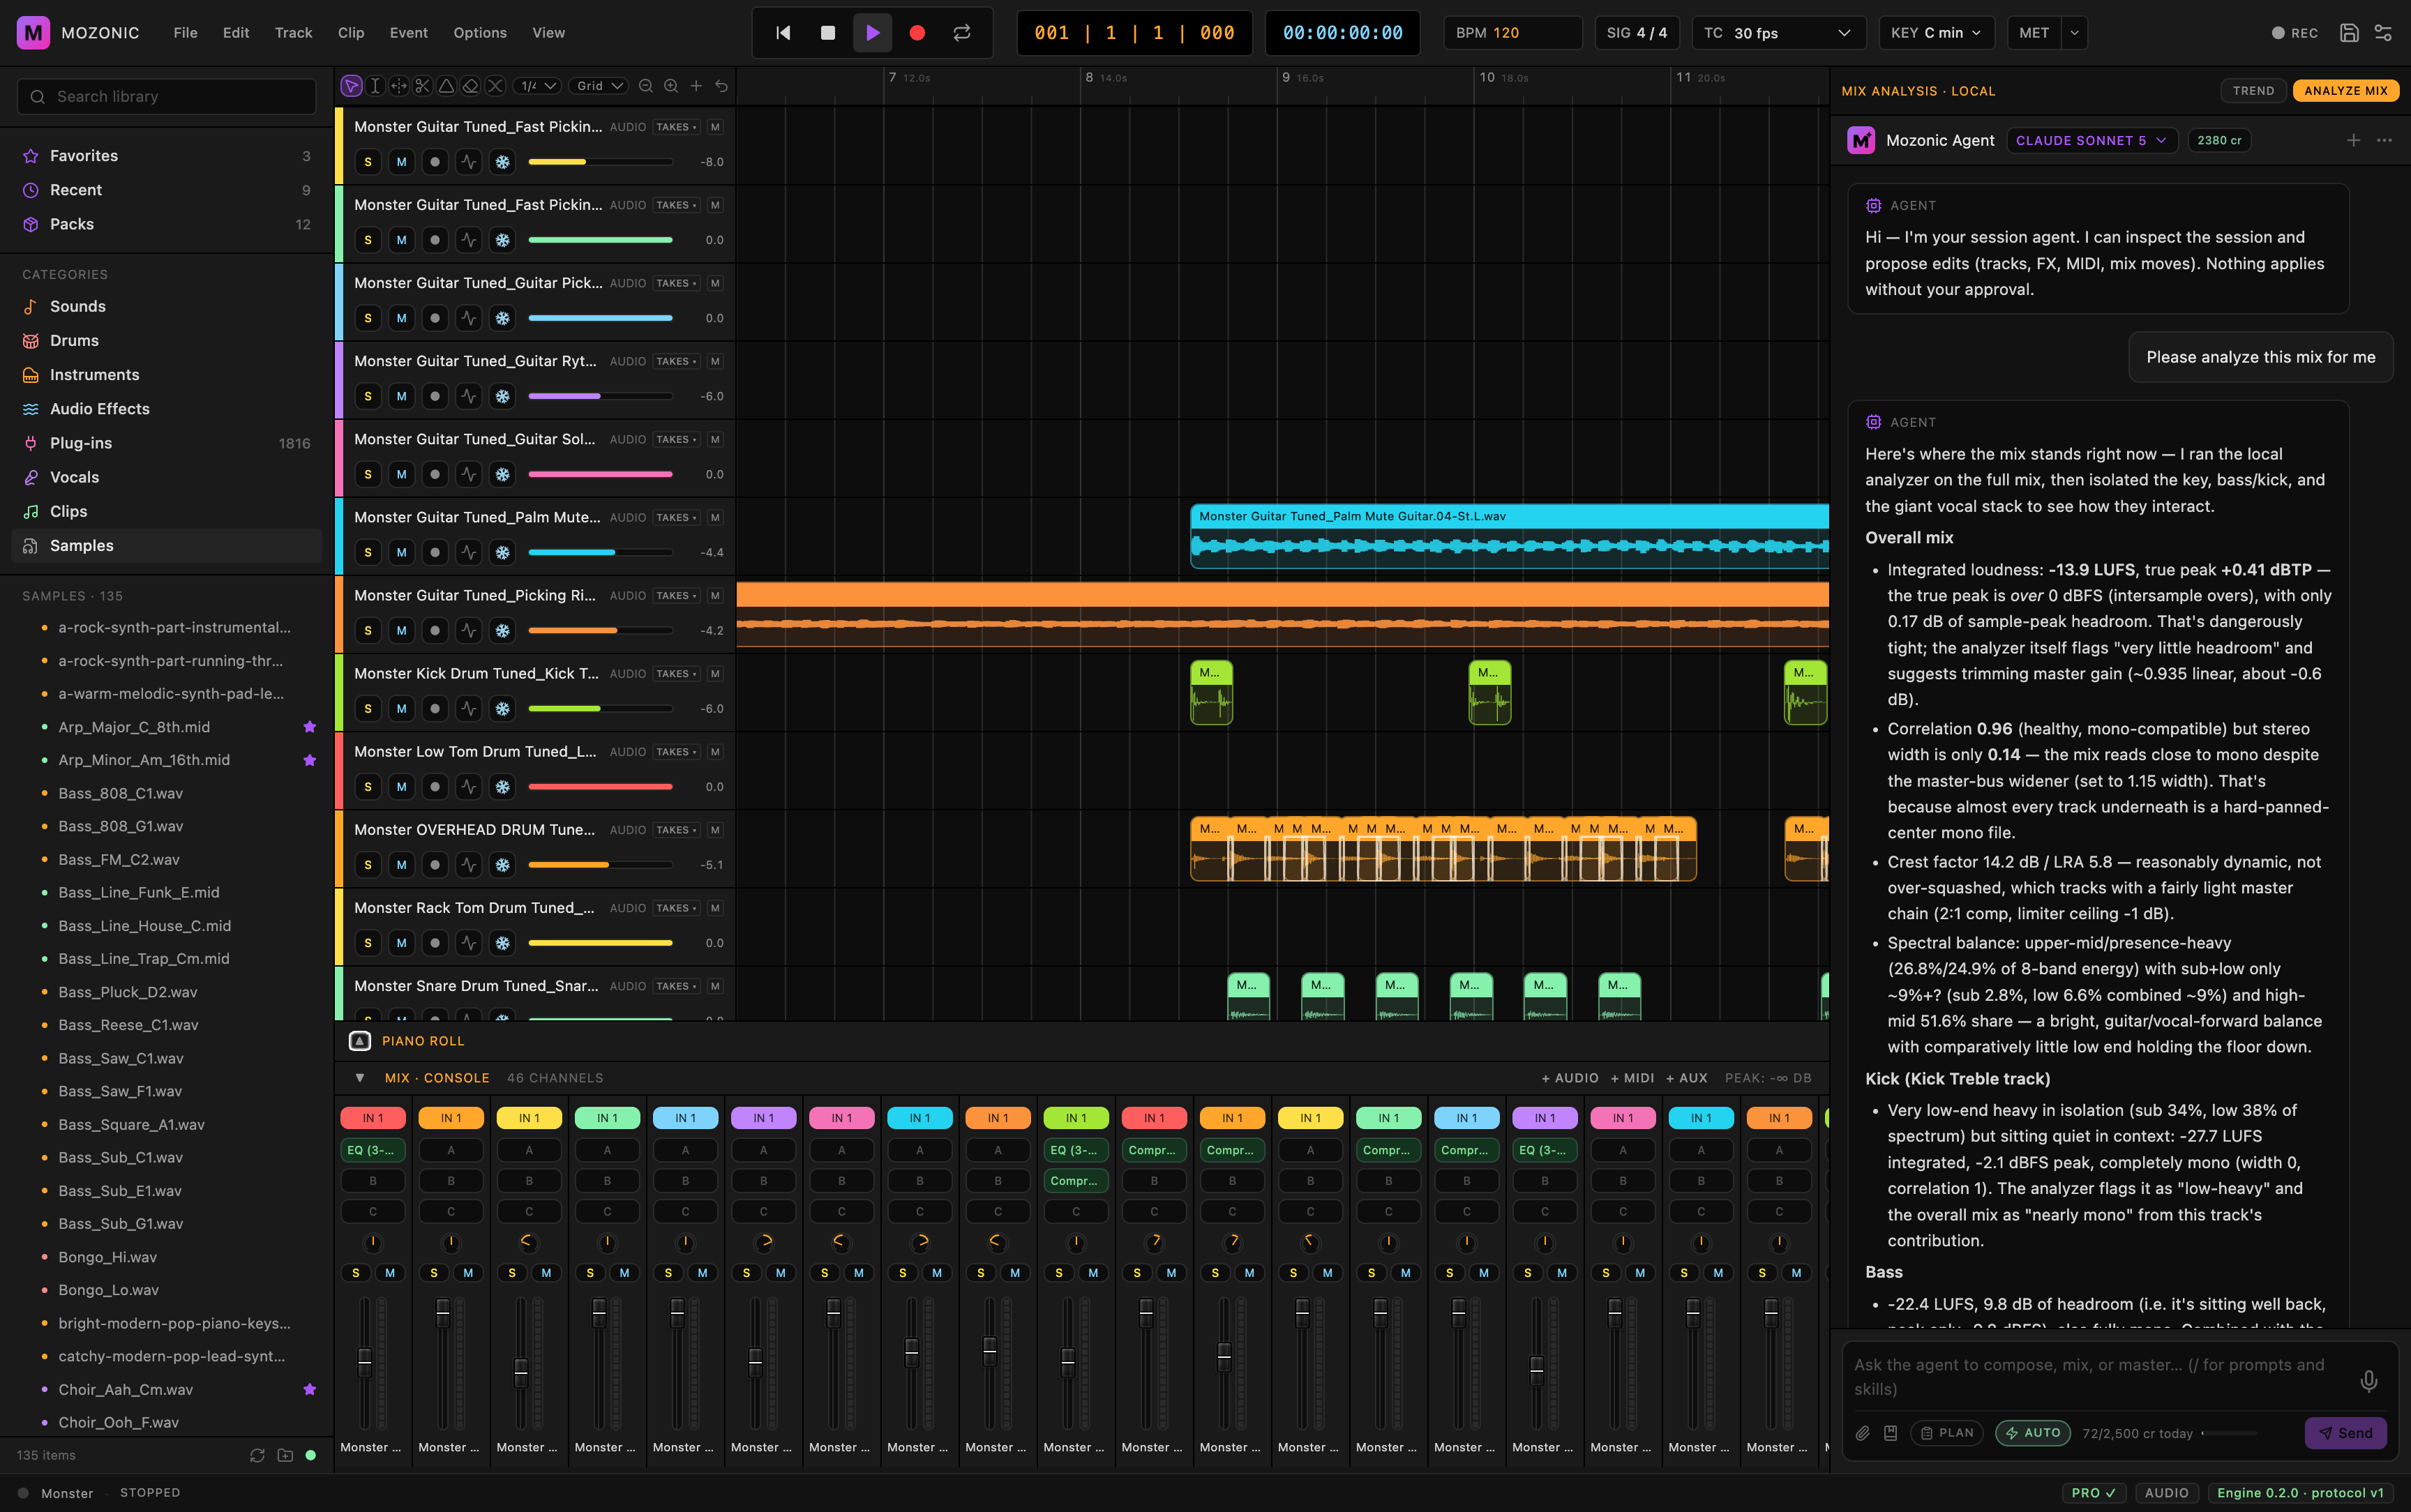Click the paperclip attach icon
Image resolution: width=2411 pixels, height=1512 pixels.
[x=1863, y=1433]
